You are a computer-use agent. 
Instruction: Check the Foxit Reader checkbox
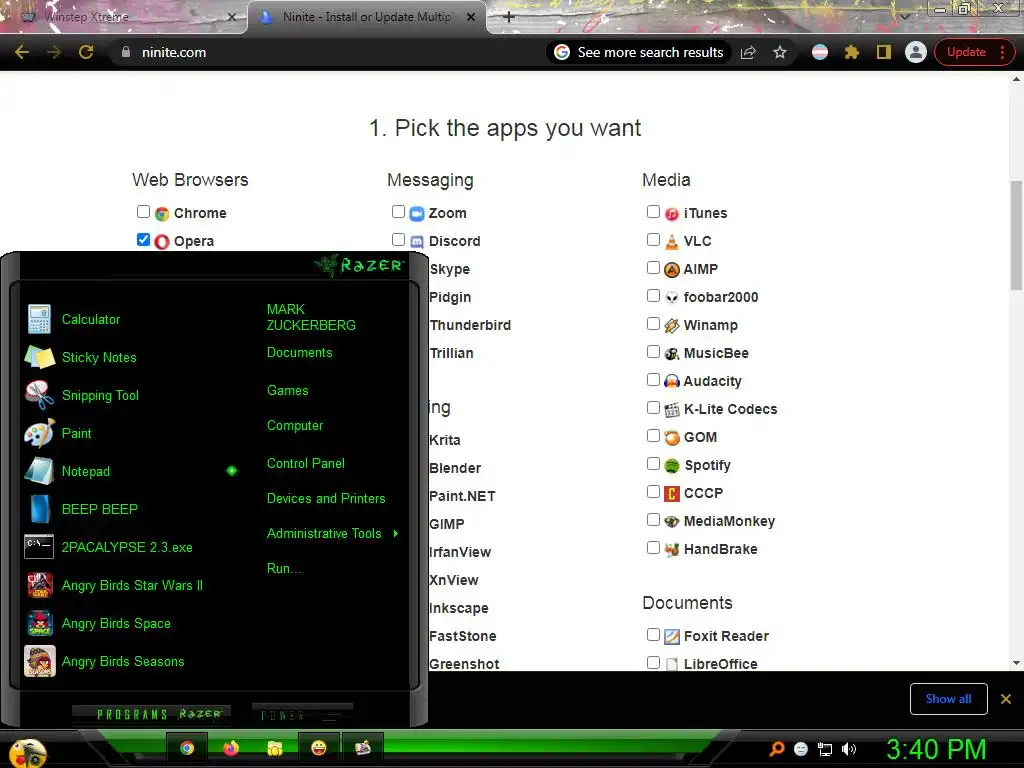coord(653,634)
